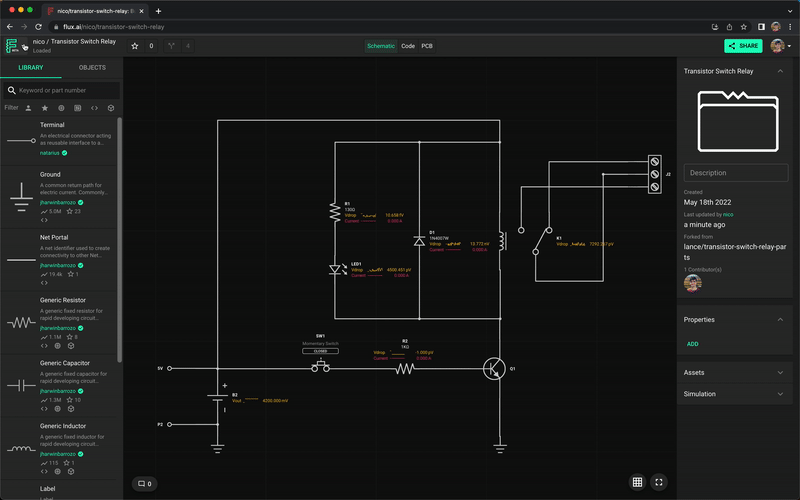The width and height of the screenshot is (800, 500).
Task: Switch to the LIBRARY tab
Action: (31, 67)
